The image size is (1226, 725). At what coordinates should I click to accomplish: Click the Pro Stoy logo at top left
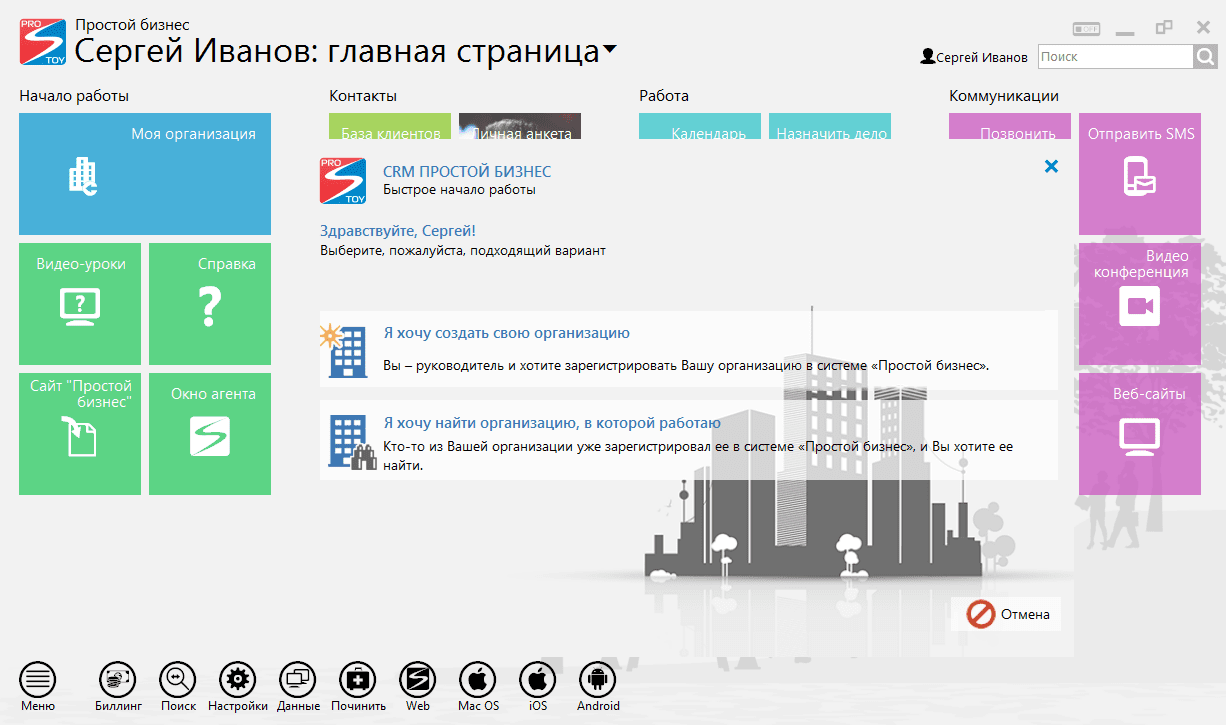43,42
